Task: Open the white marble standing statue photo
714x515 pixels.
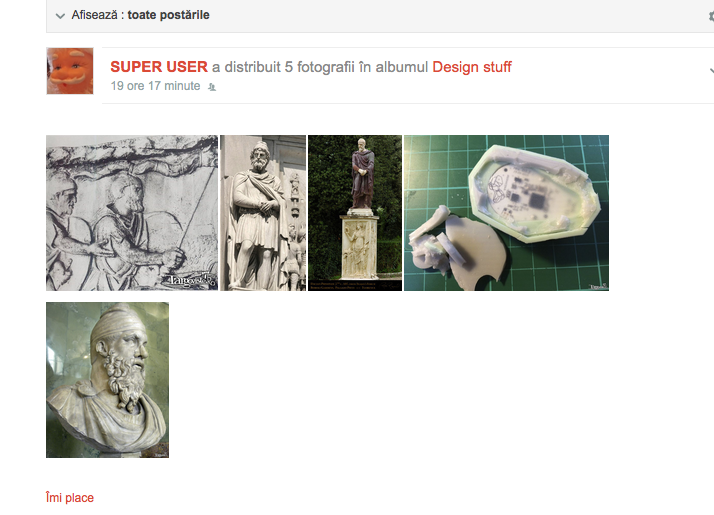Action: tap(263, 213)
